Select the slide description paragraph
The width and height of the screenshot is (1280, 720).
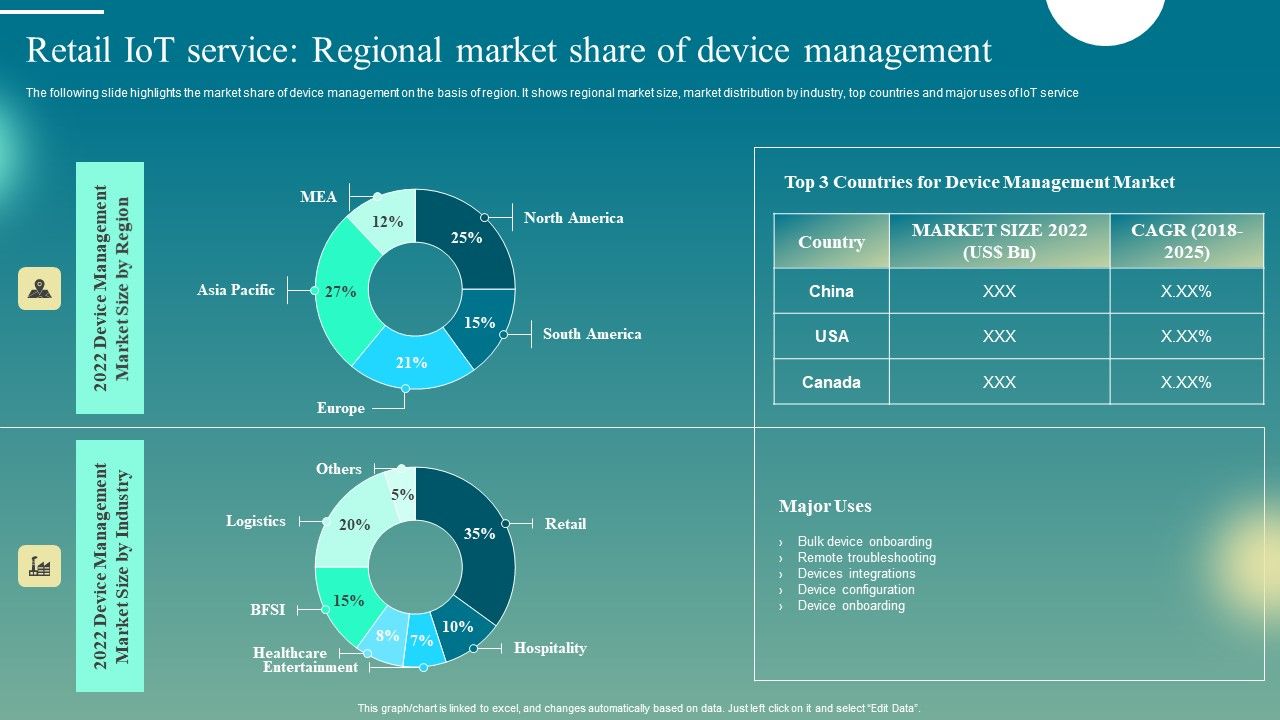[552, 93]
